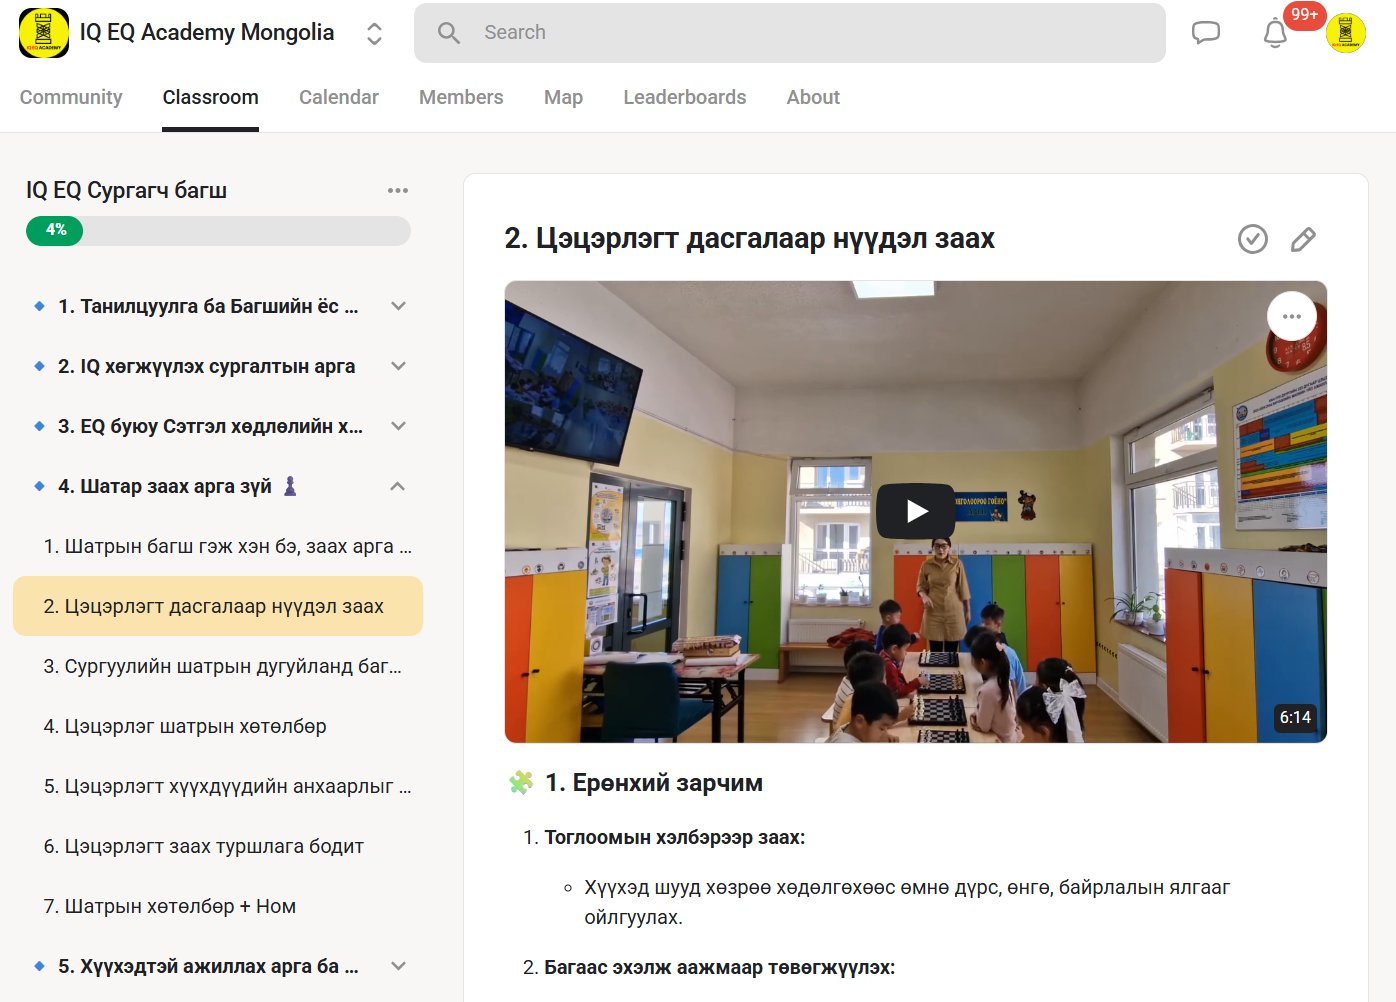Select section title 5. Хүүхэдтэй ажиллах арга ба
The width and height of the screenshot is (1396, 1002).
pos(208,966)
